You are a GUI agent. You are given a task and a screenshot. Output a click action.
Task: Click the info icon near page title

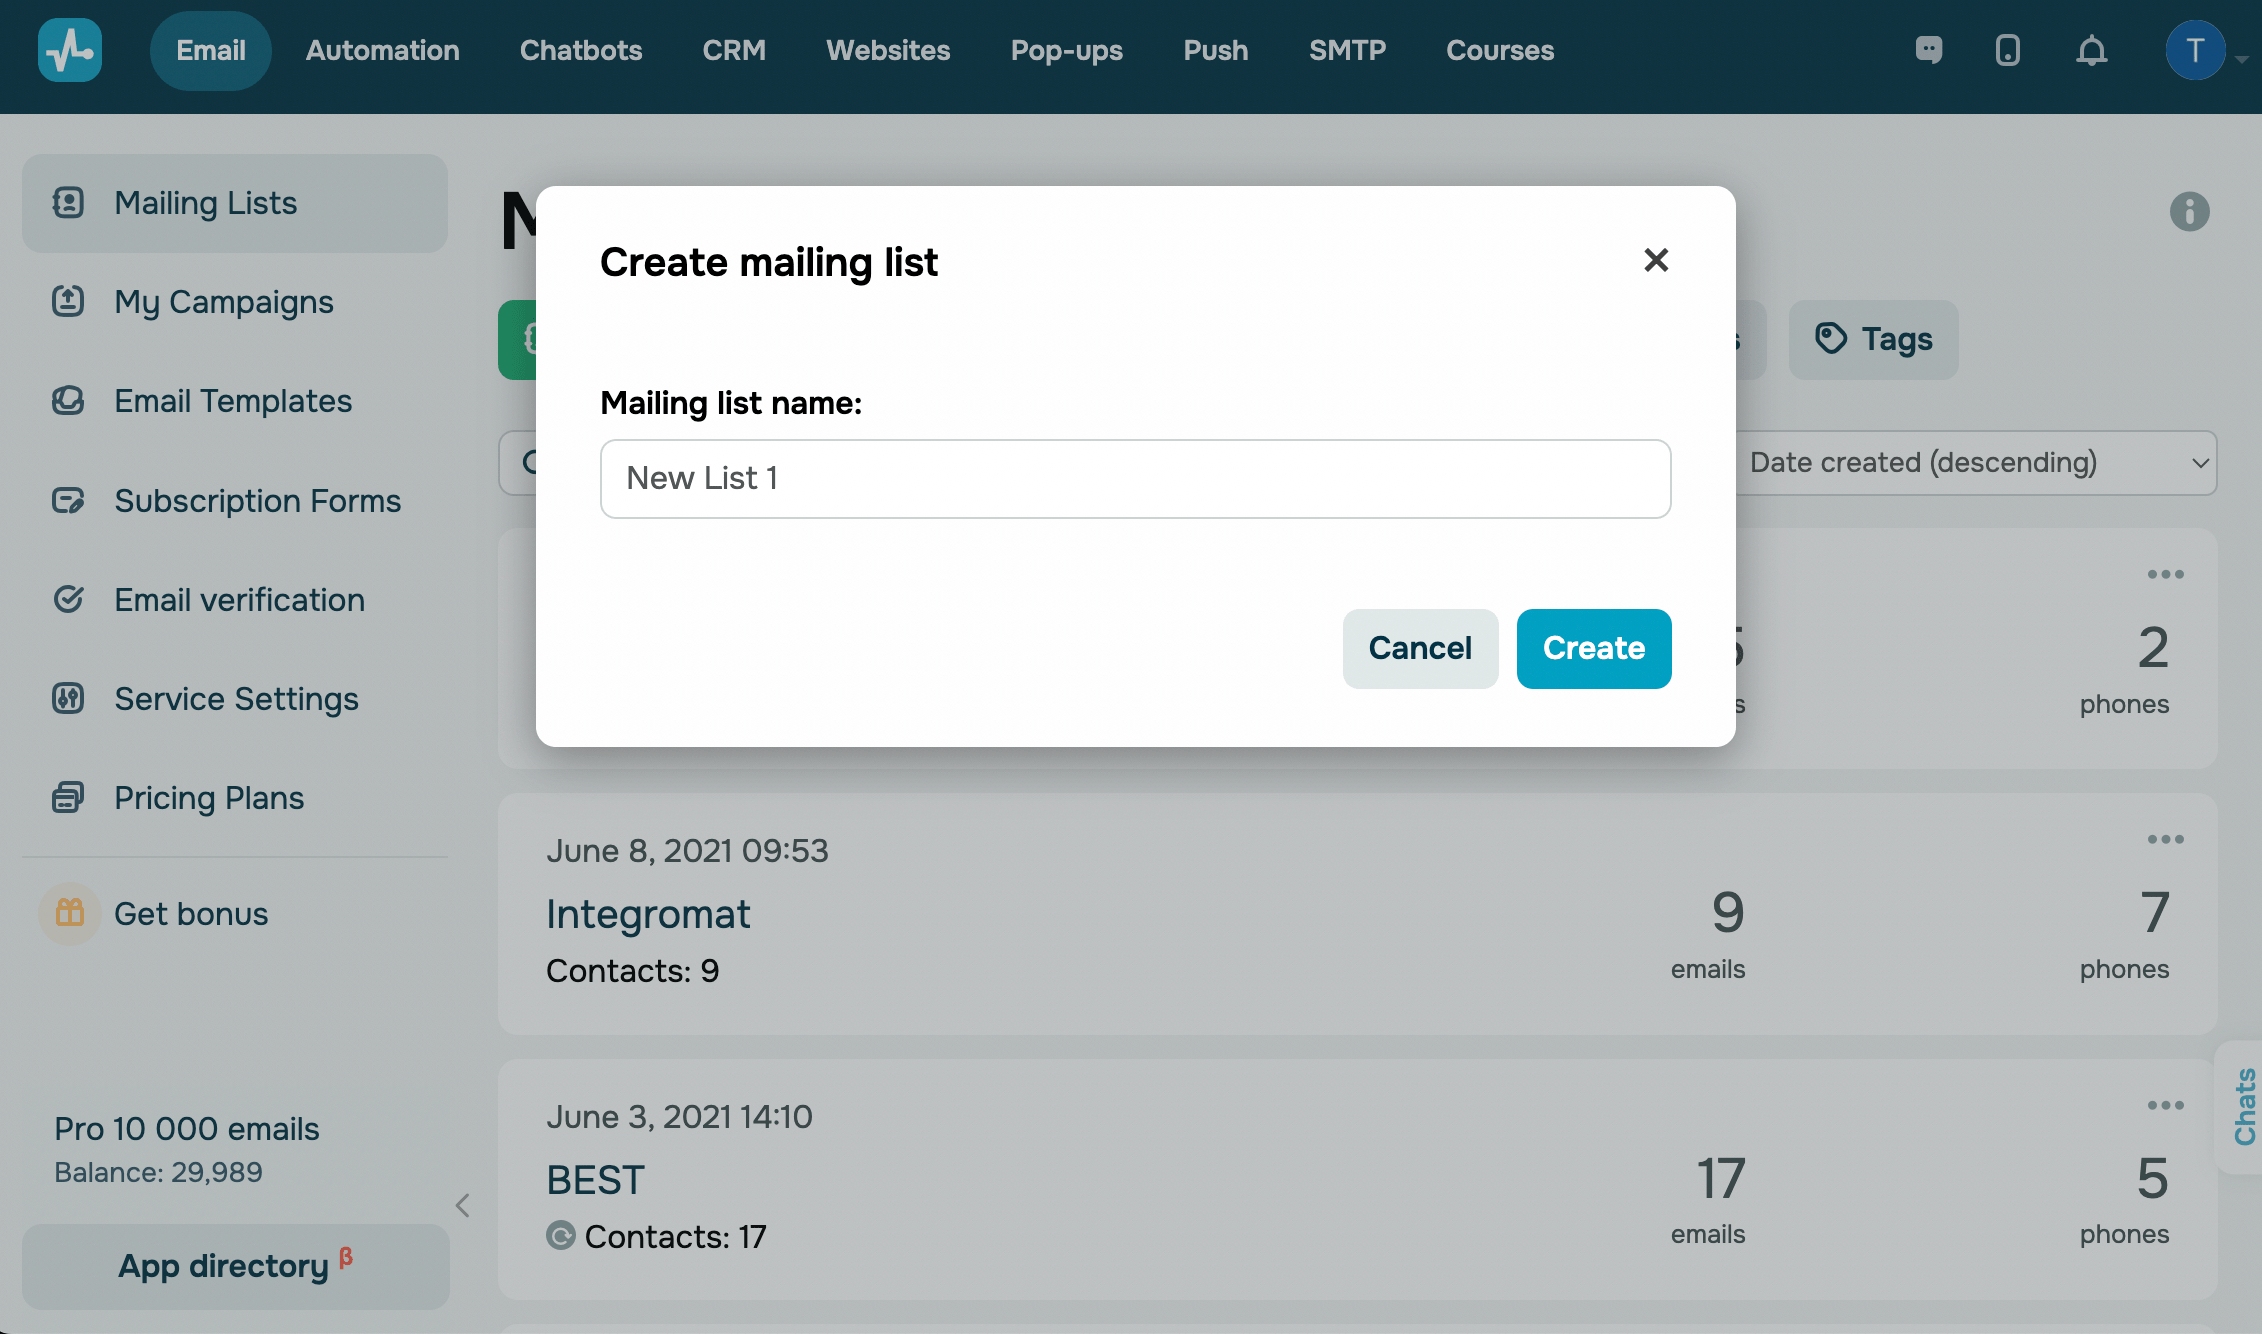coord(2189,212)
